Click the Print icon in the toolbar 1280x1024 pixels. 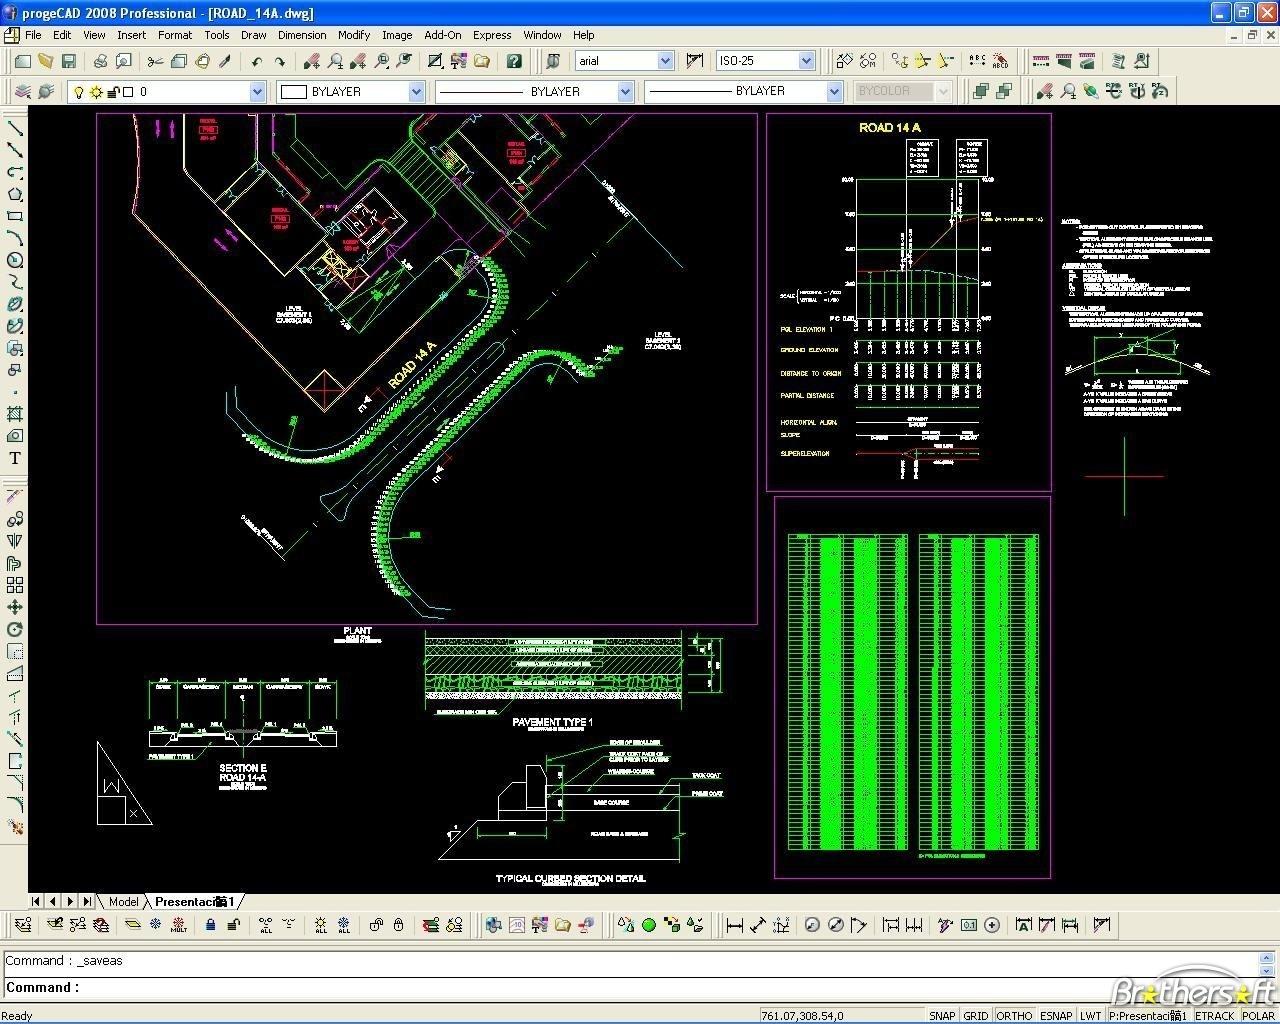(100, 61)
